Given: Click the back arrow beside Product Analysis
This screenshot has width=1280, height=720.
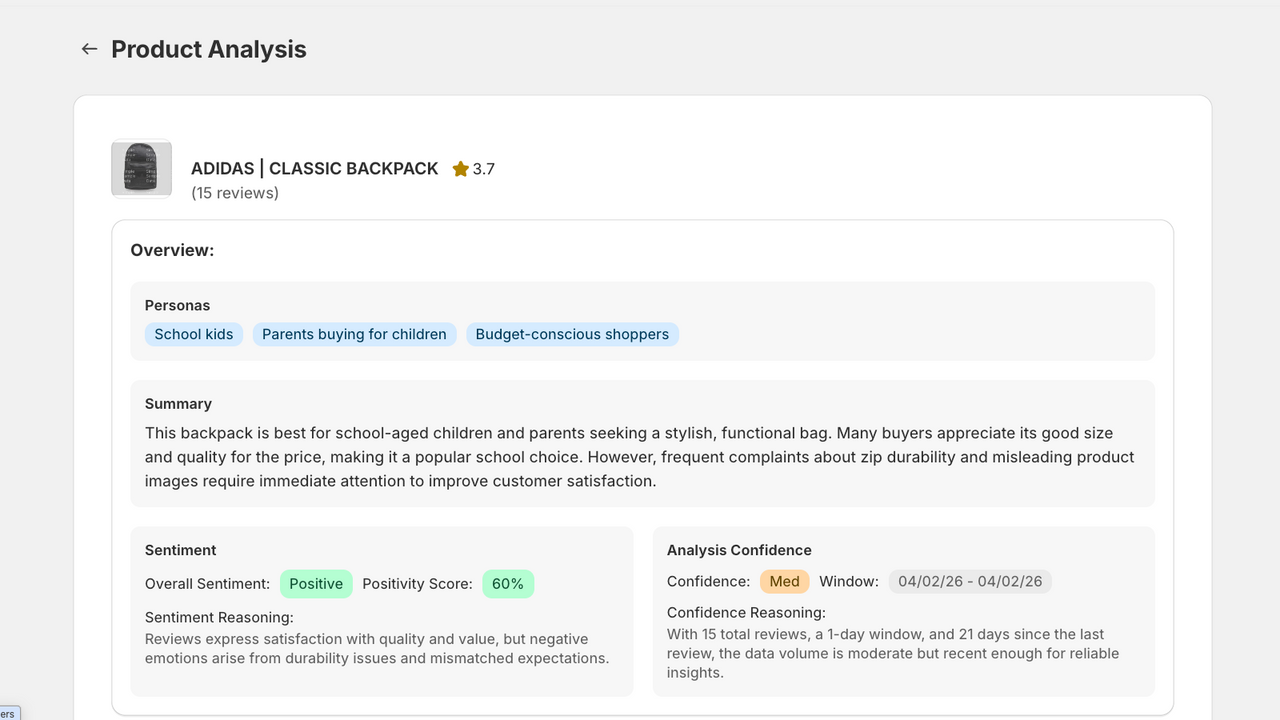Looking at the screenshot, I should point(89,49).
